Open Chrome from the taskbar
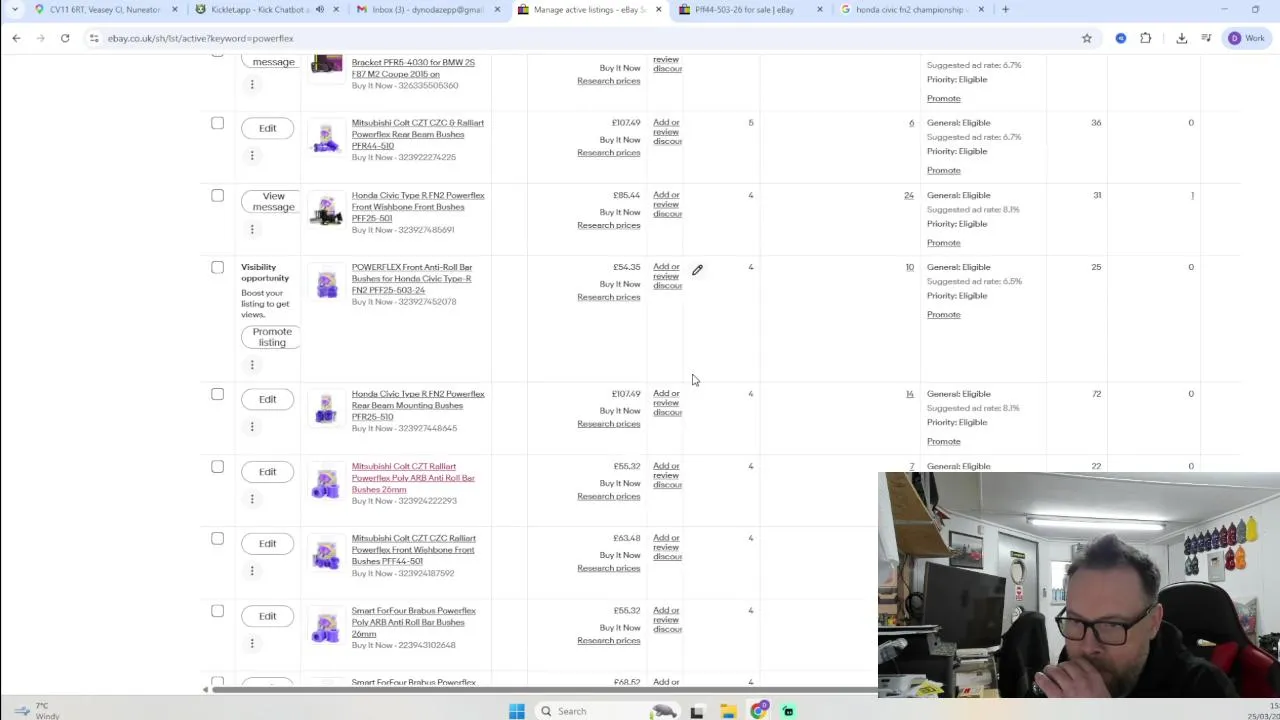The width and height of the screenshot is (1280, 720). tap(759, 711)
